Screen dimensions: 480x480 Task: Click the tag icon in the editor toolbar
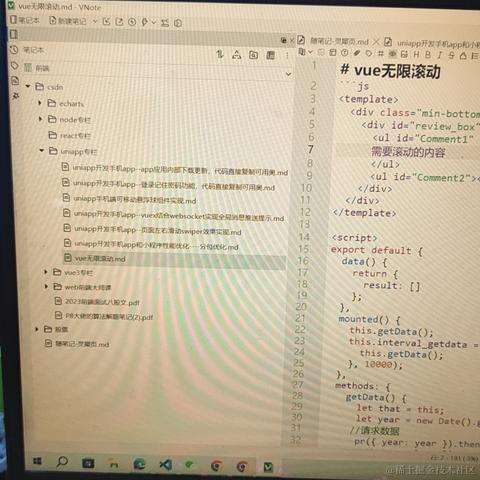pos(368,53)
